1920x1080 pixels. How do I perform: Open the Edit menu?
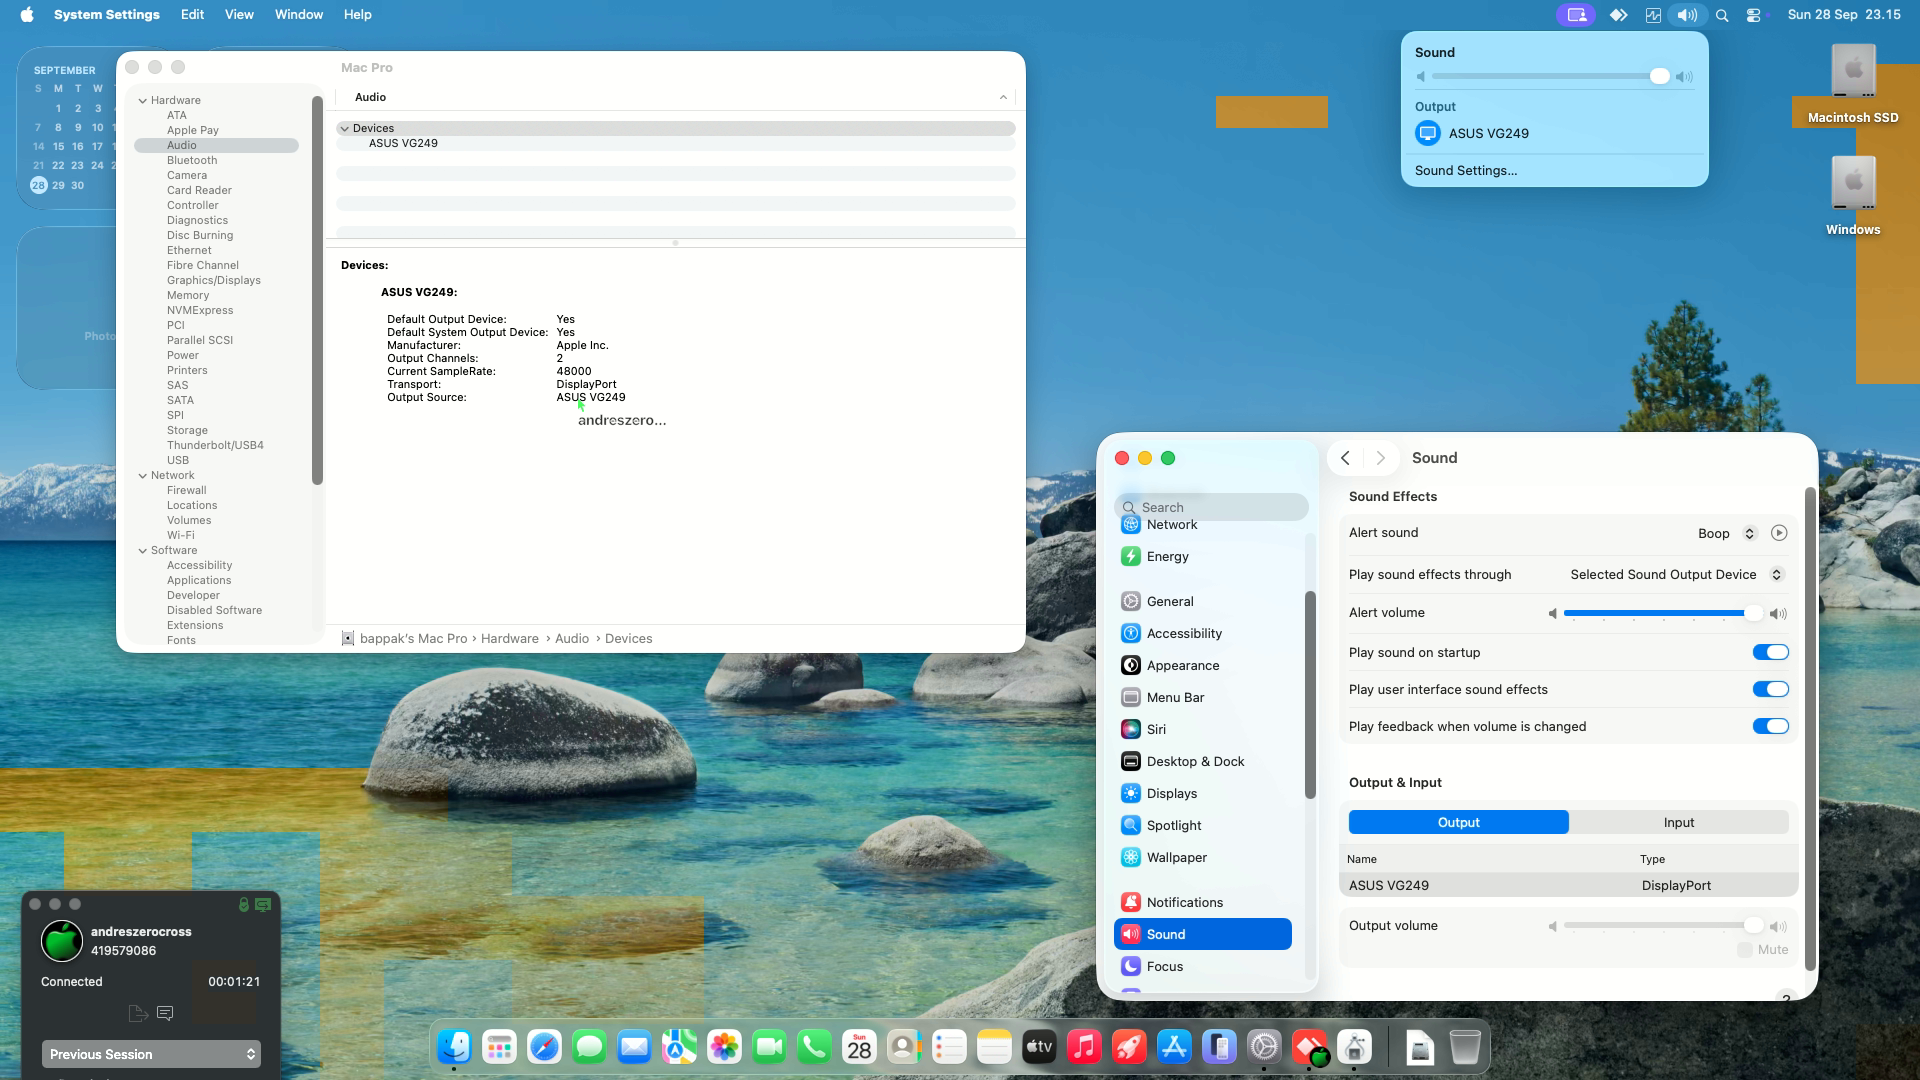(x=192, y=14)
